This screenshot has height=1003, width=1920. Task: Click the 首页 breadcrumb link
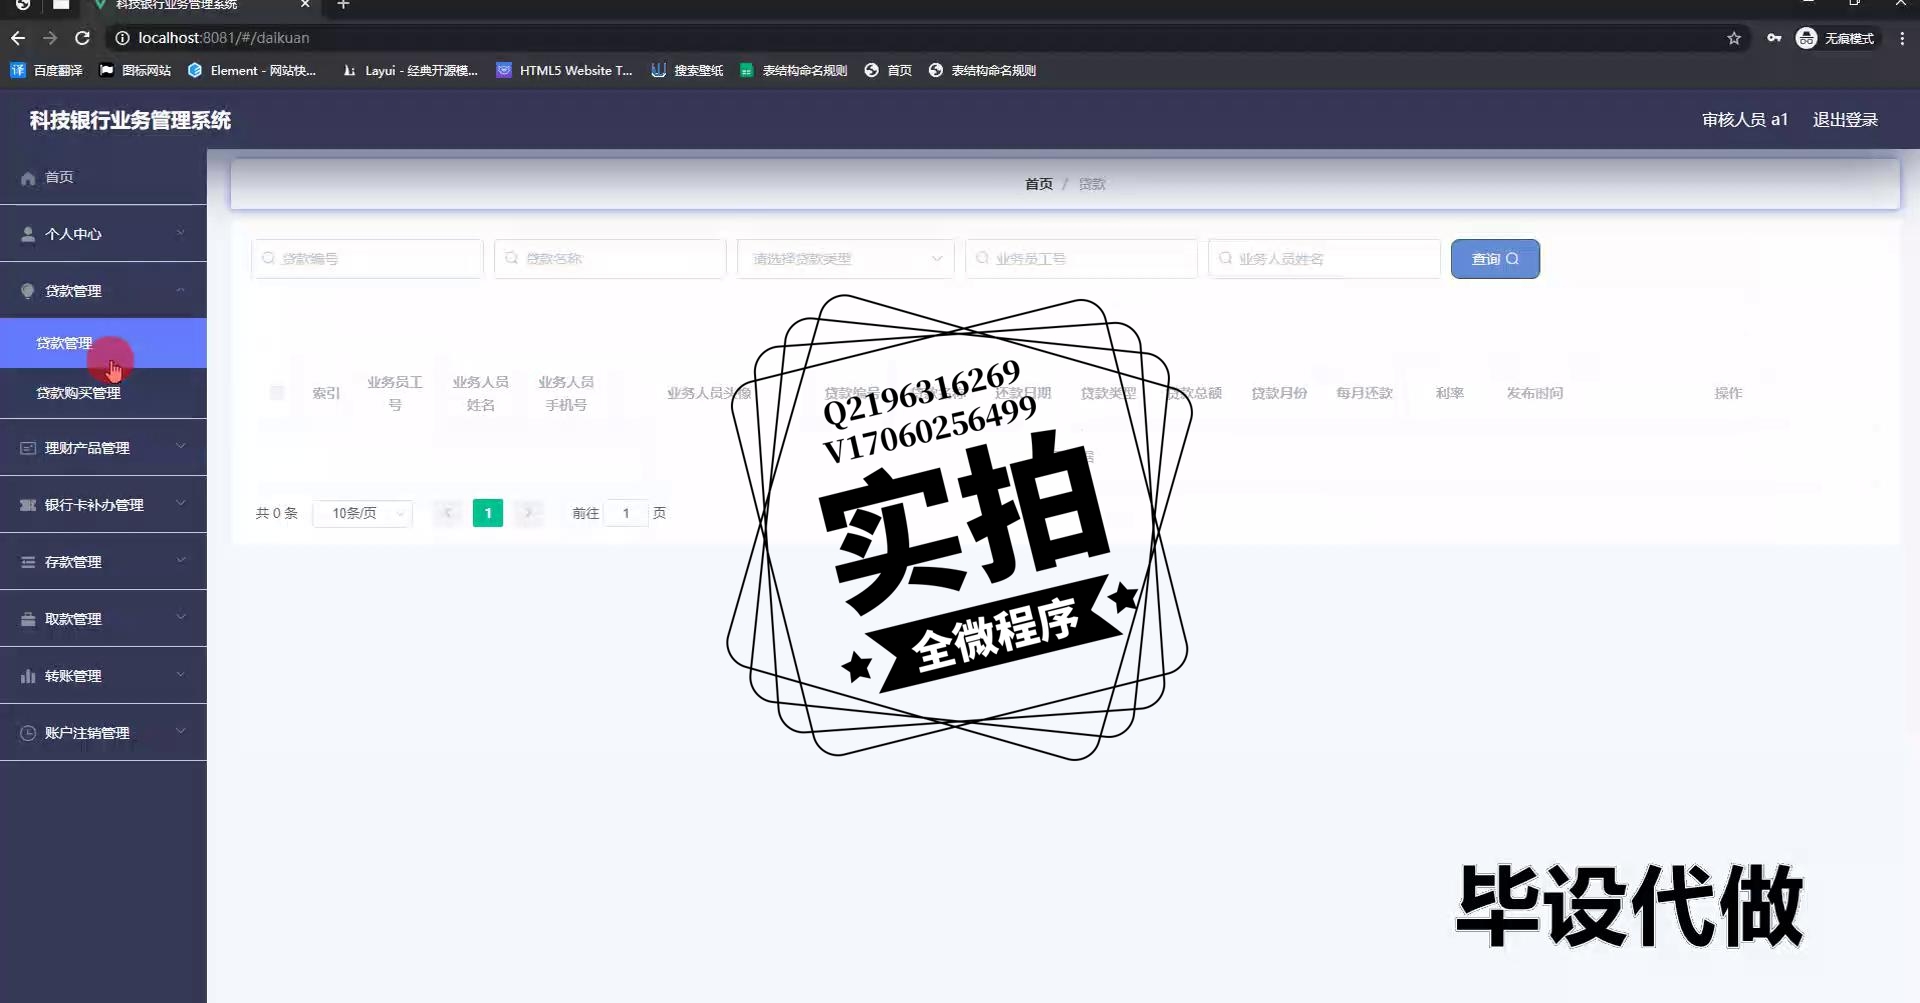point(1038,184)
